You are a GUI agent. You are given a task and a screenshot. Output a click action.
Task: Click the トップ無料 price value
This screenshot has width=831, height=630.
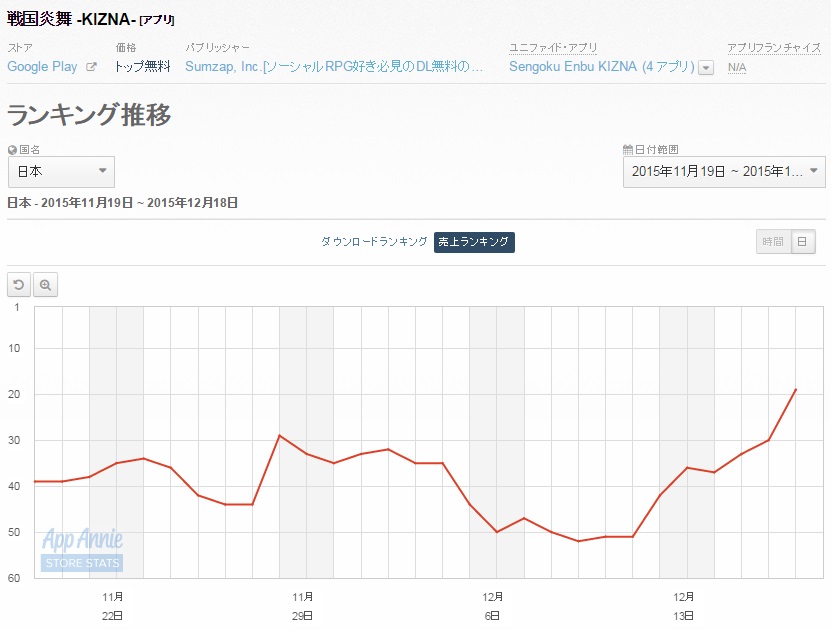click(143, 67)
